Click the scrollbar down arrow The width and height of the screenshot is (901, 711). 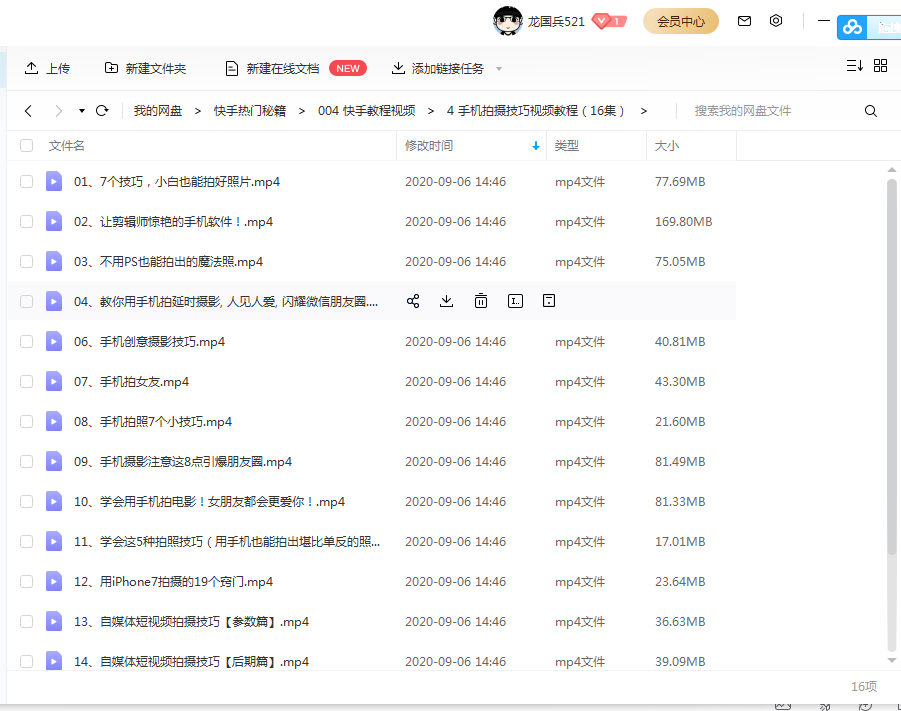891,660
